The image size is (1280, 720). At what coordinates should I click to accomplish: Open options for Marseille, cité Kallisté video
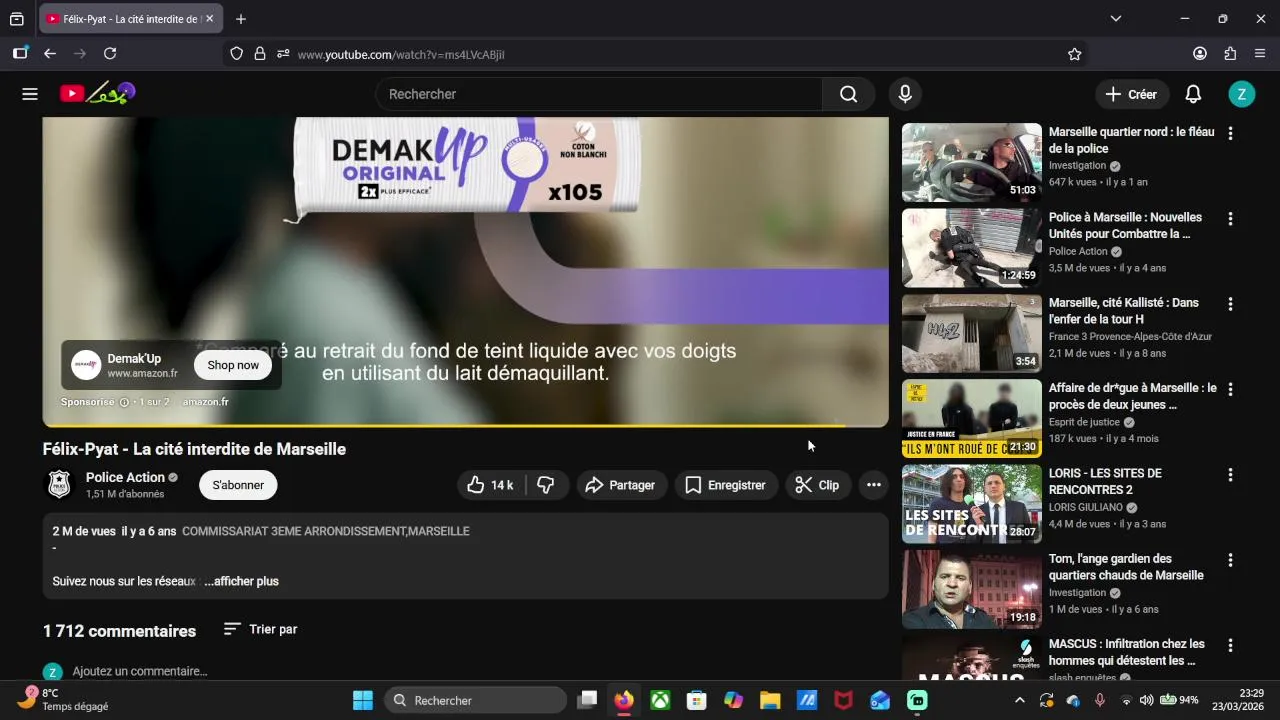pos(1230,304)
